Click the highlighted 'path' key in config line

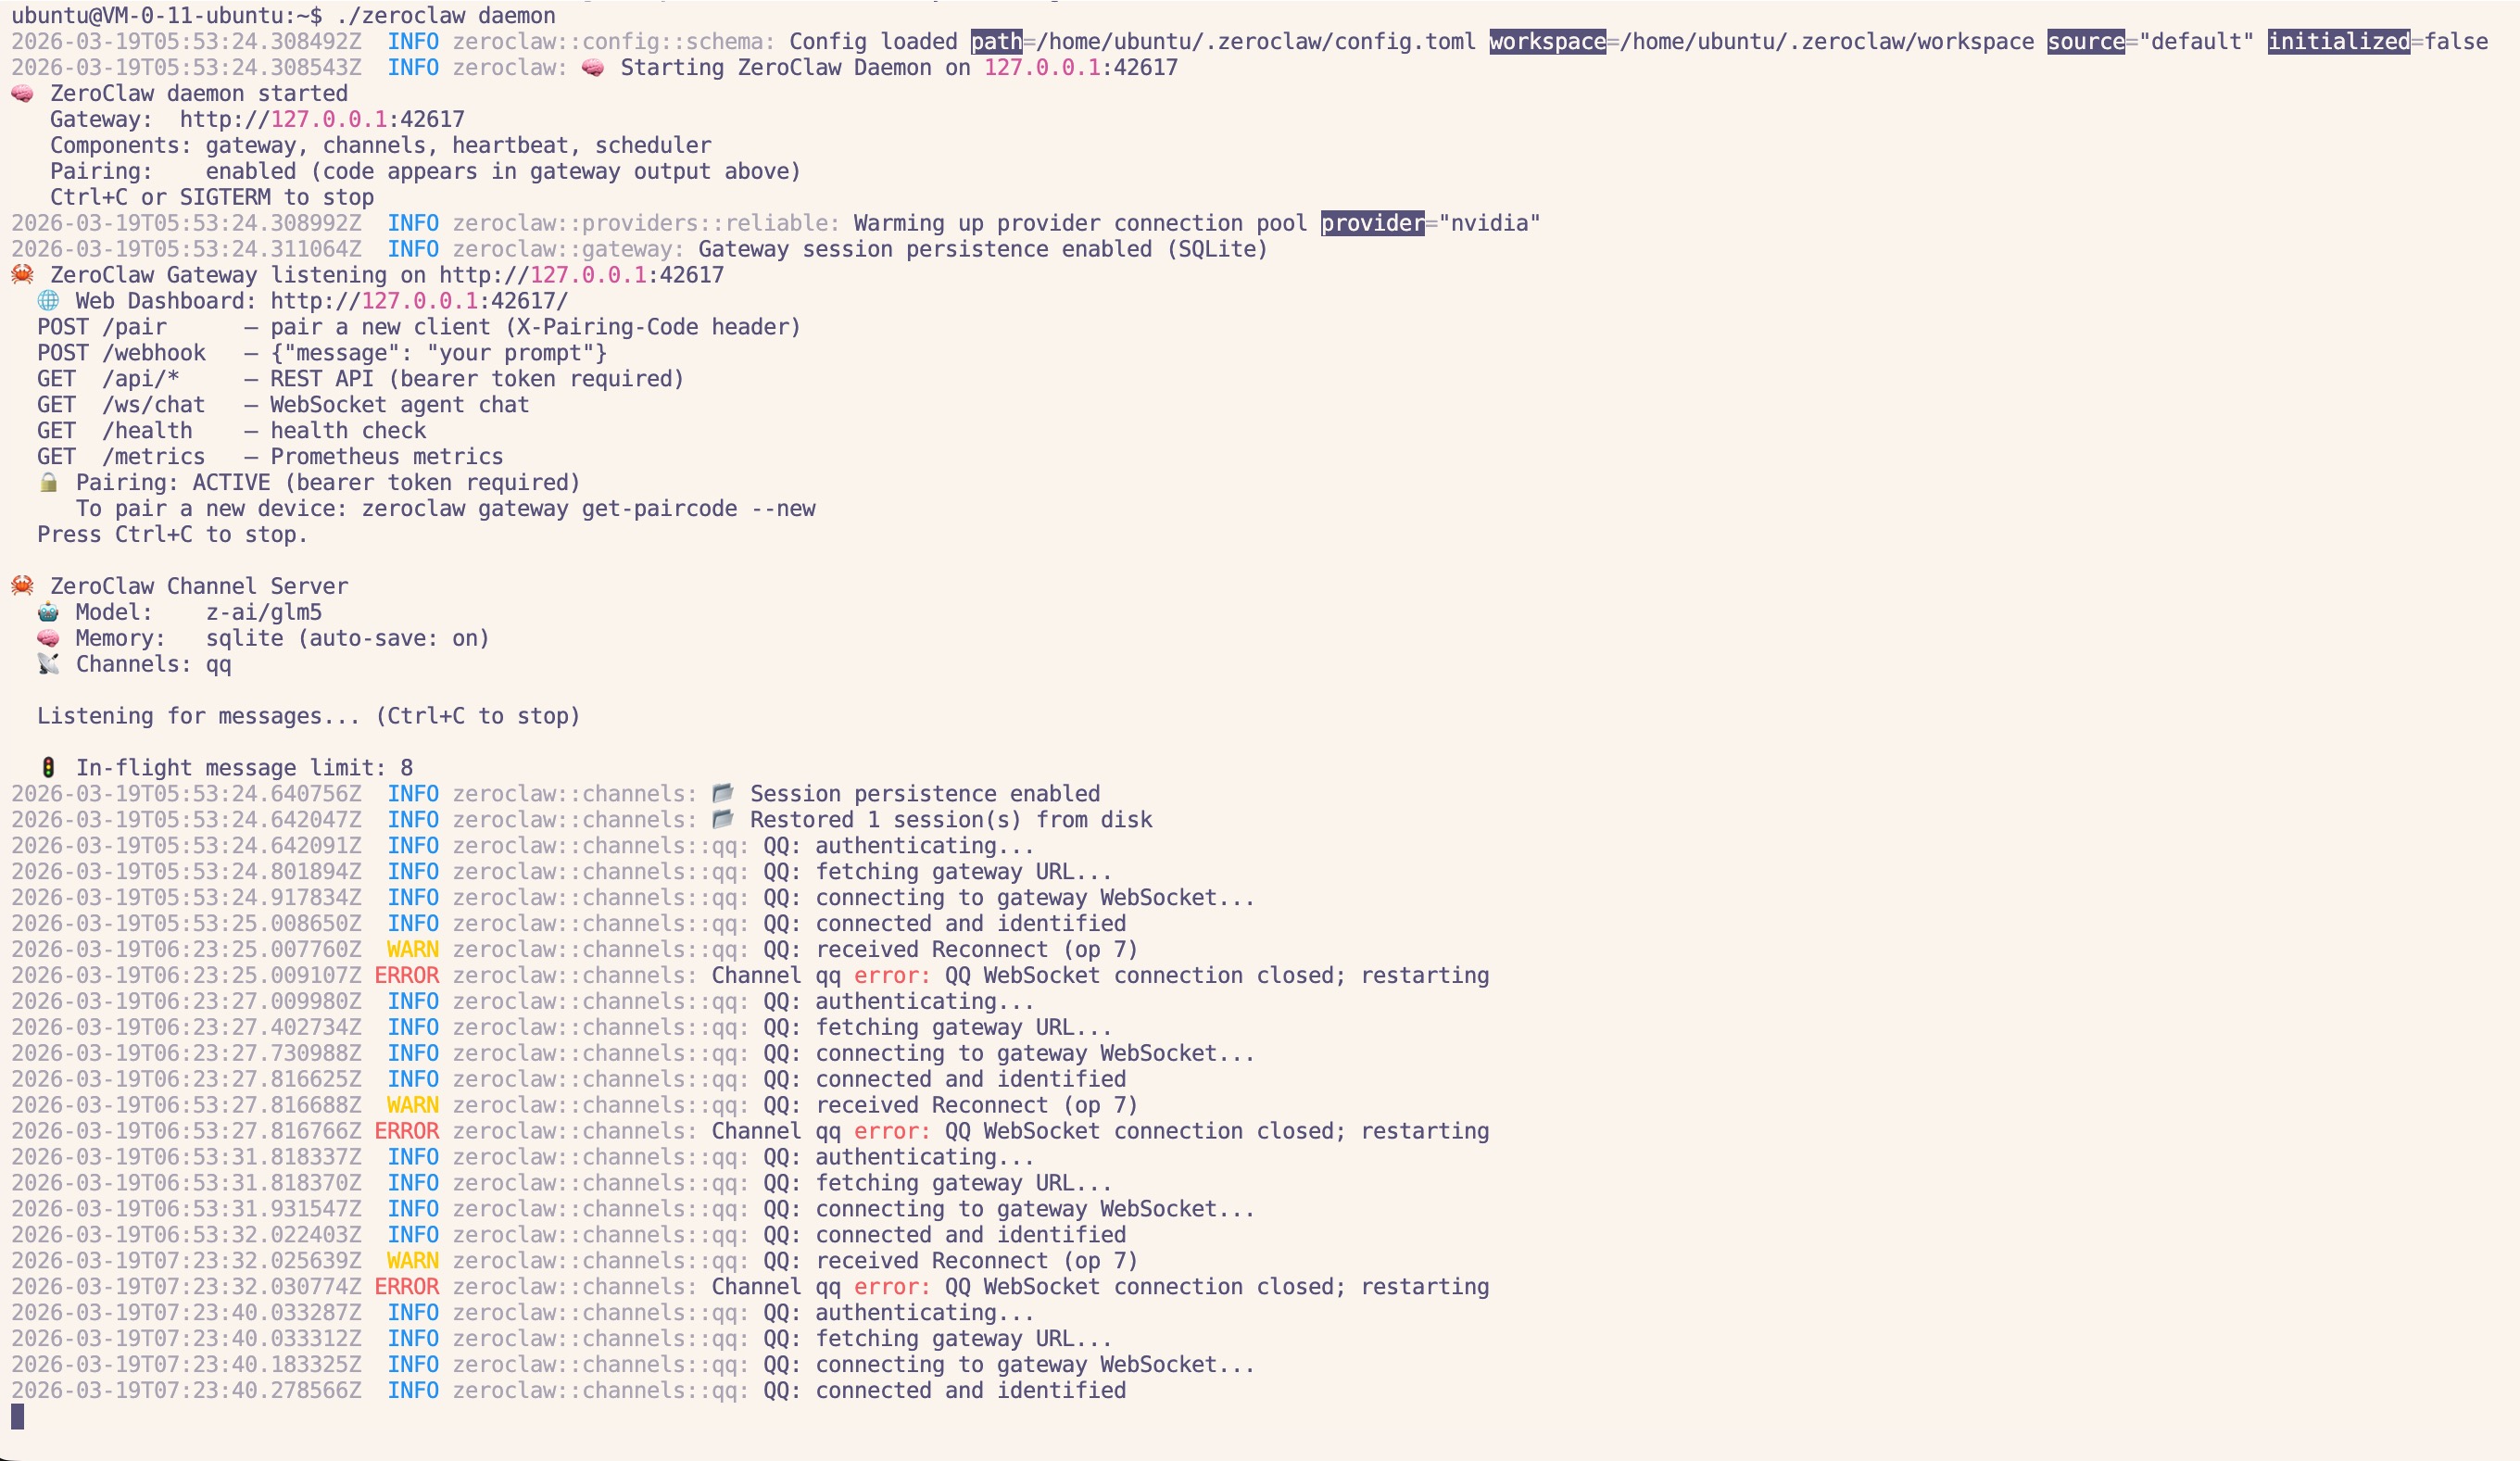[x=996, y=41]
